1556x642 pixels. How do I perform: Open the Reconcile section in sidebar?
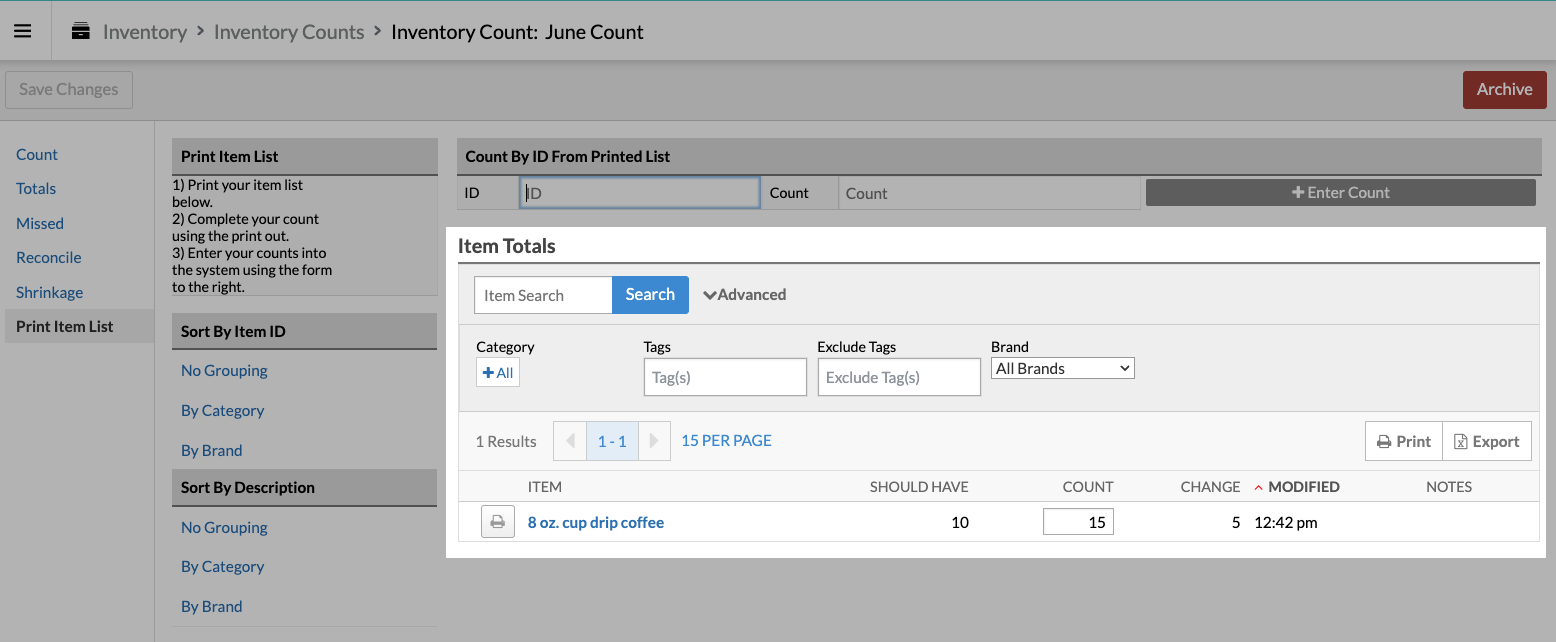click(49, 257)
